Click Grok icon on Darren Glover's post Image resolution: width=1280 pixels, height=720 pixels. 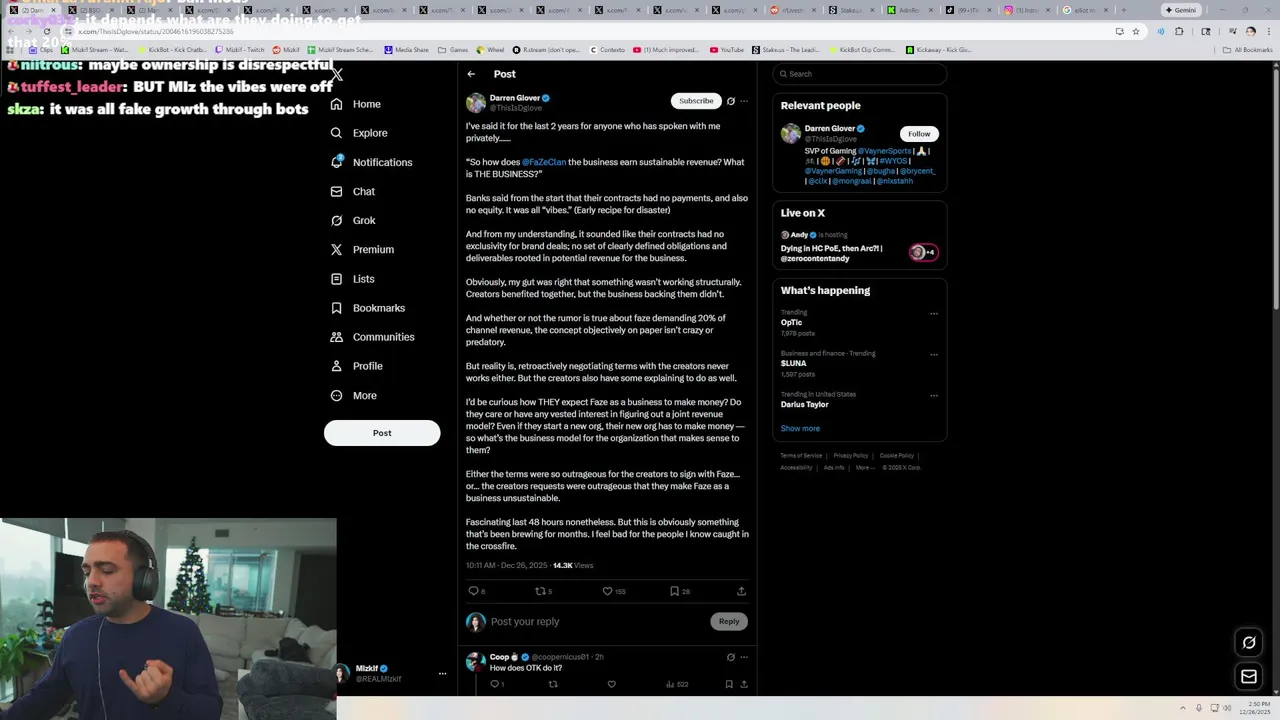[731, 101]
